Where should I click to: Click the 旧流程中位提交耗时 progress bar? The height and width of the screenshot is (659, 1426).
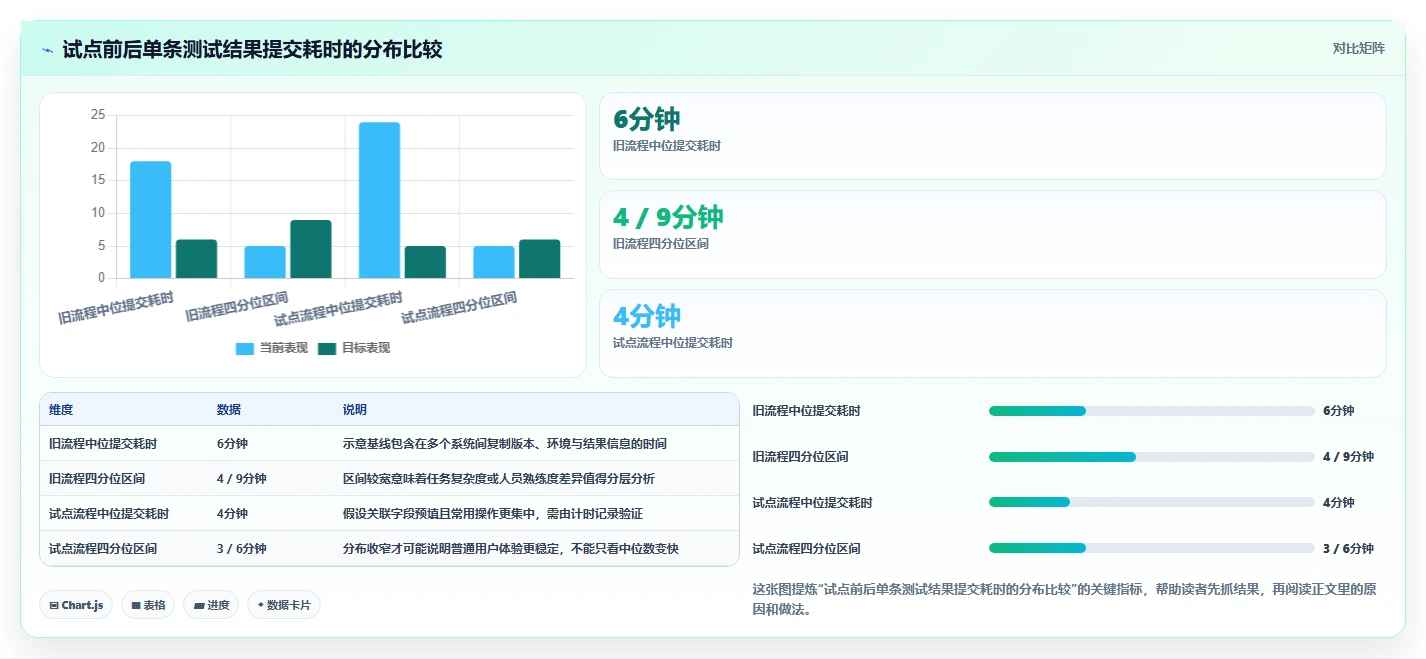tap(1151, 411)
